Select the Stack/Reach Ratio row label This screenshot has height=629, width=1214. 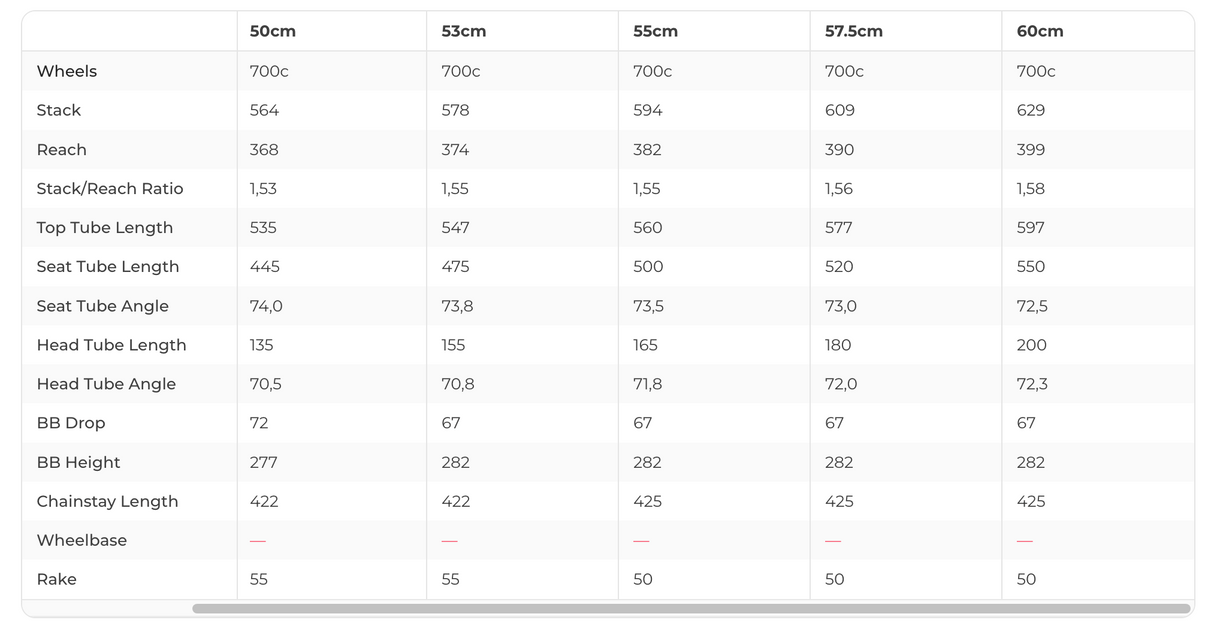point(110,188)
